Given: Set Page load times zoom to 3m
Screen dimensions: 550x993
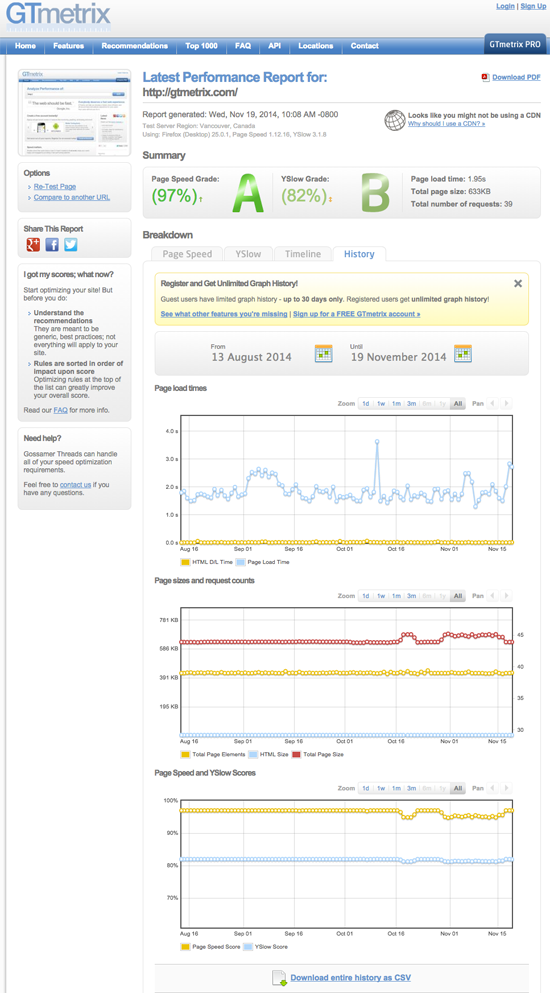Looking at the screenshot, I should pyautogui.click(x=411, y=403).
